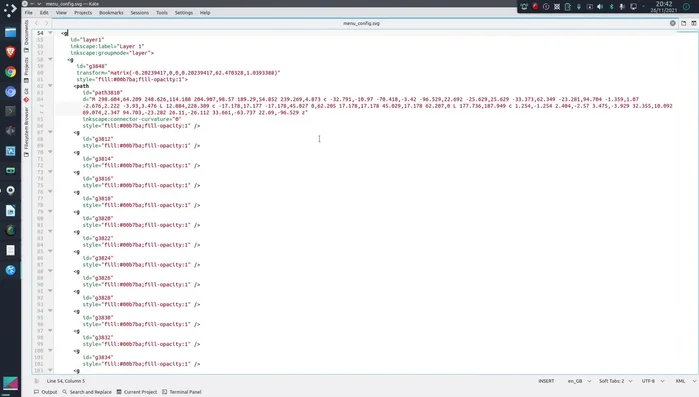The width and height of the screenshot is (699, 397).
Task: Open the XML syntax mode dropdown
Action: tap(686, 381)
